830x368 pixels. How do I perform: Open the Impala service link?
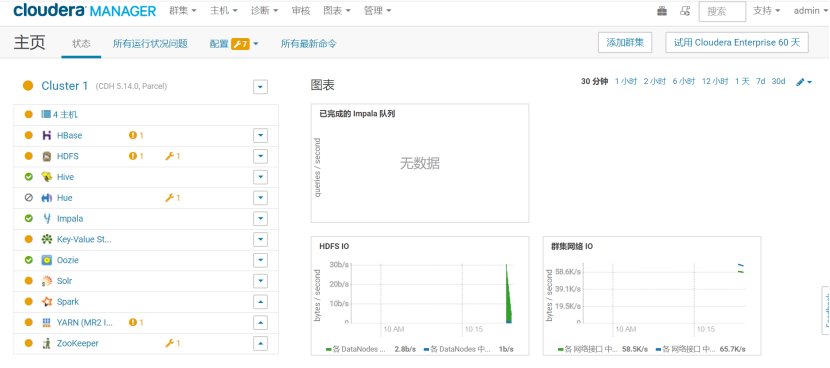(70, 219)
